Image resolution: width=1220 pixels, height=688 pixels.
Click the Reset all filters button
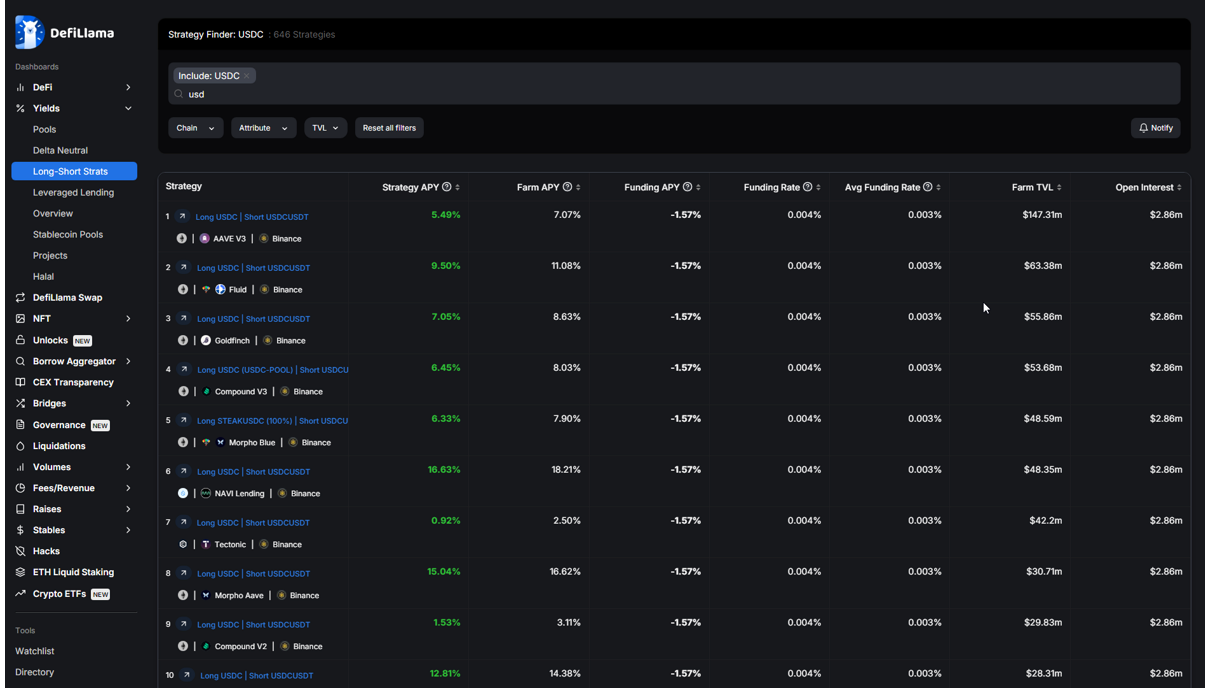click(x=389, y=128)
